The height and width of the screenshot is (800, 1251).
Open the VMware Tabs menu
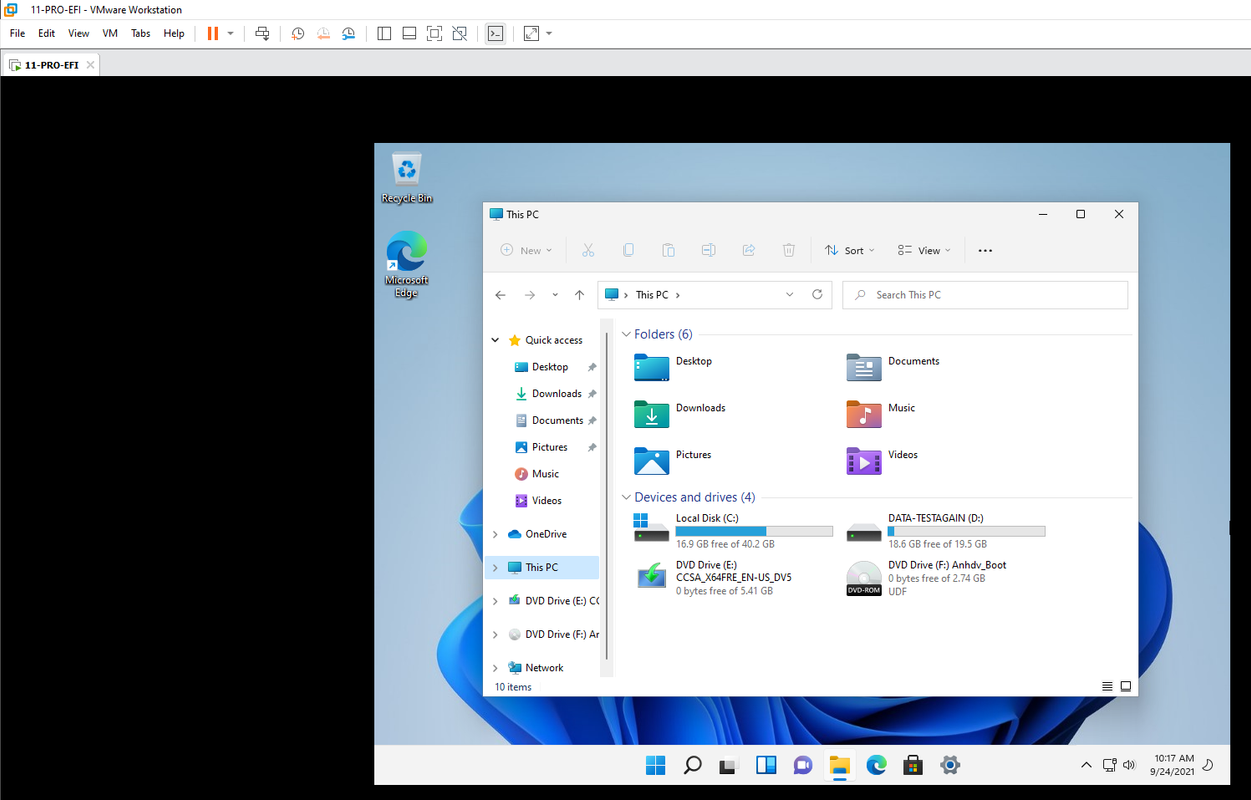[141, 33]
